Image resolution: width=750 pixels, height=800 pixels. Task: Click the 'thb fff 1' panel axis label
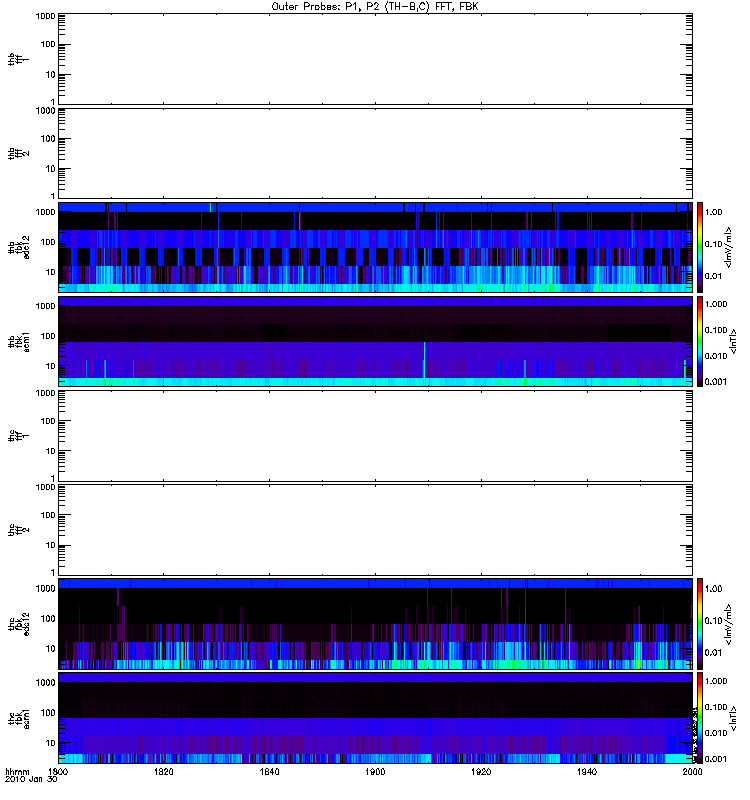[18, 59]
